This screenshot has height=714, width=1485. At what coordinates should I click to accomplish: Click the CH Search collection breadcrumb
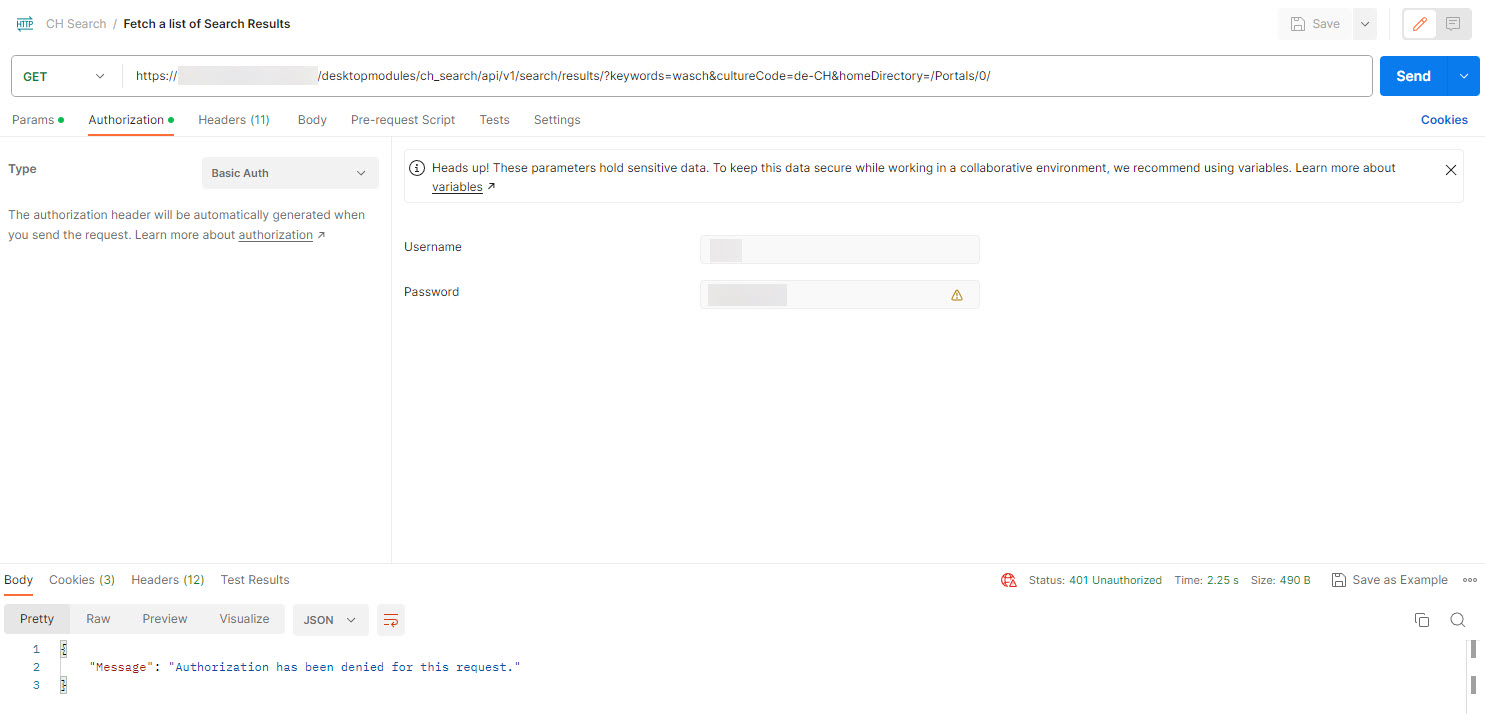(x=76, y=24)
